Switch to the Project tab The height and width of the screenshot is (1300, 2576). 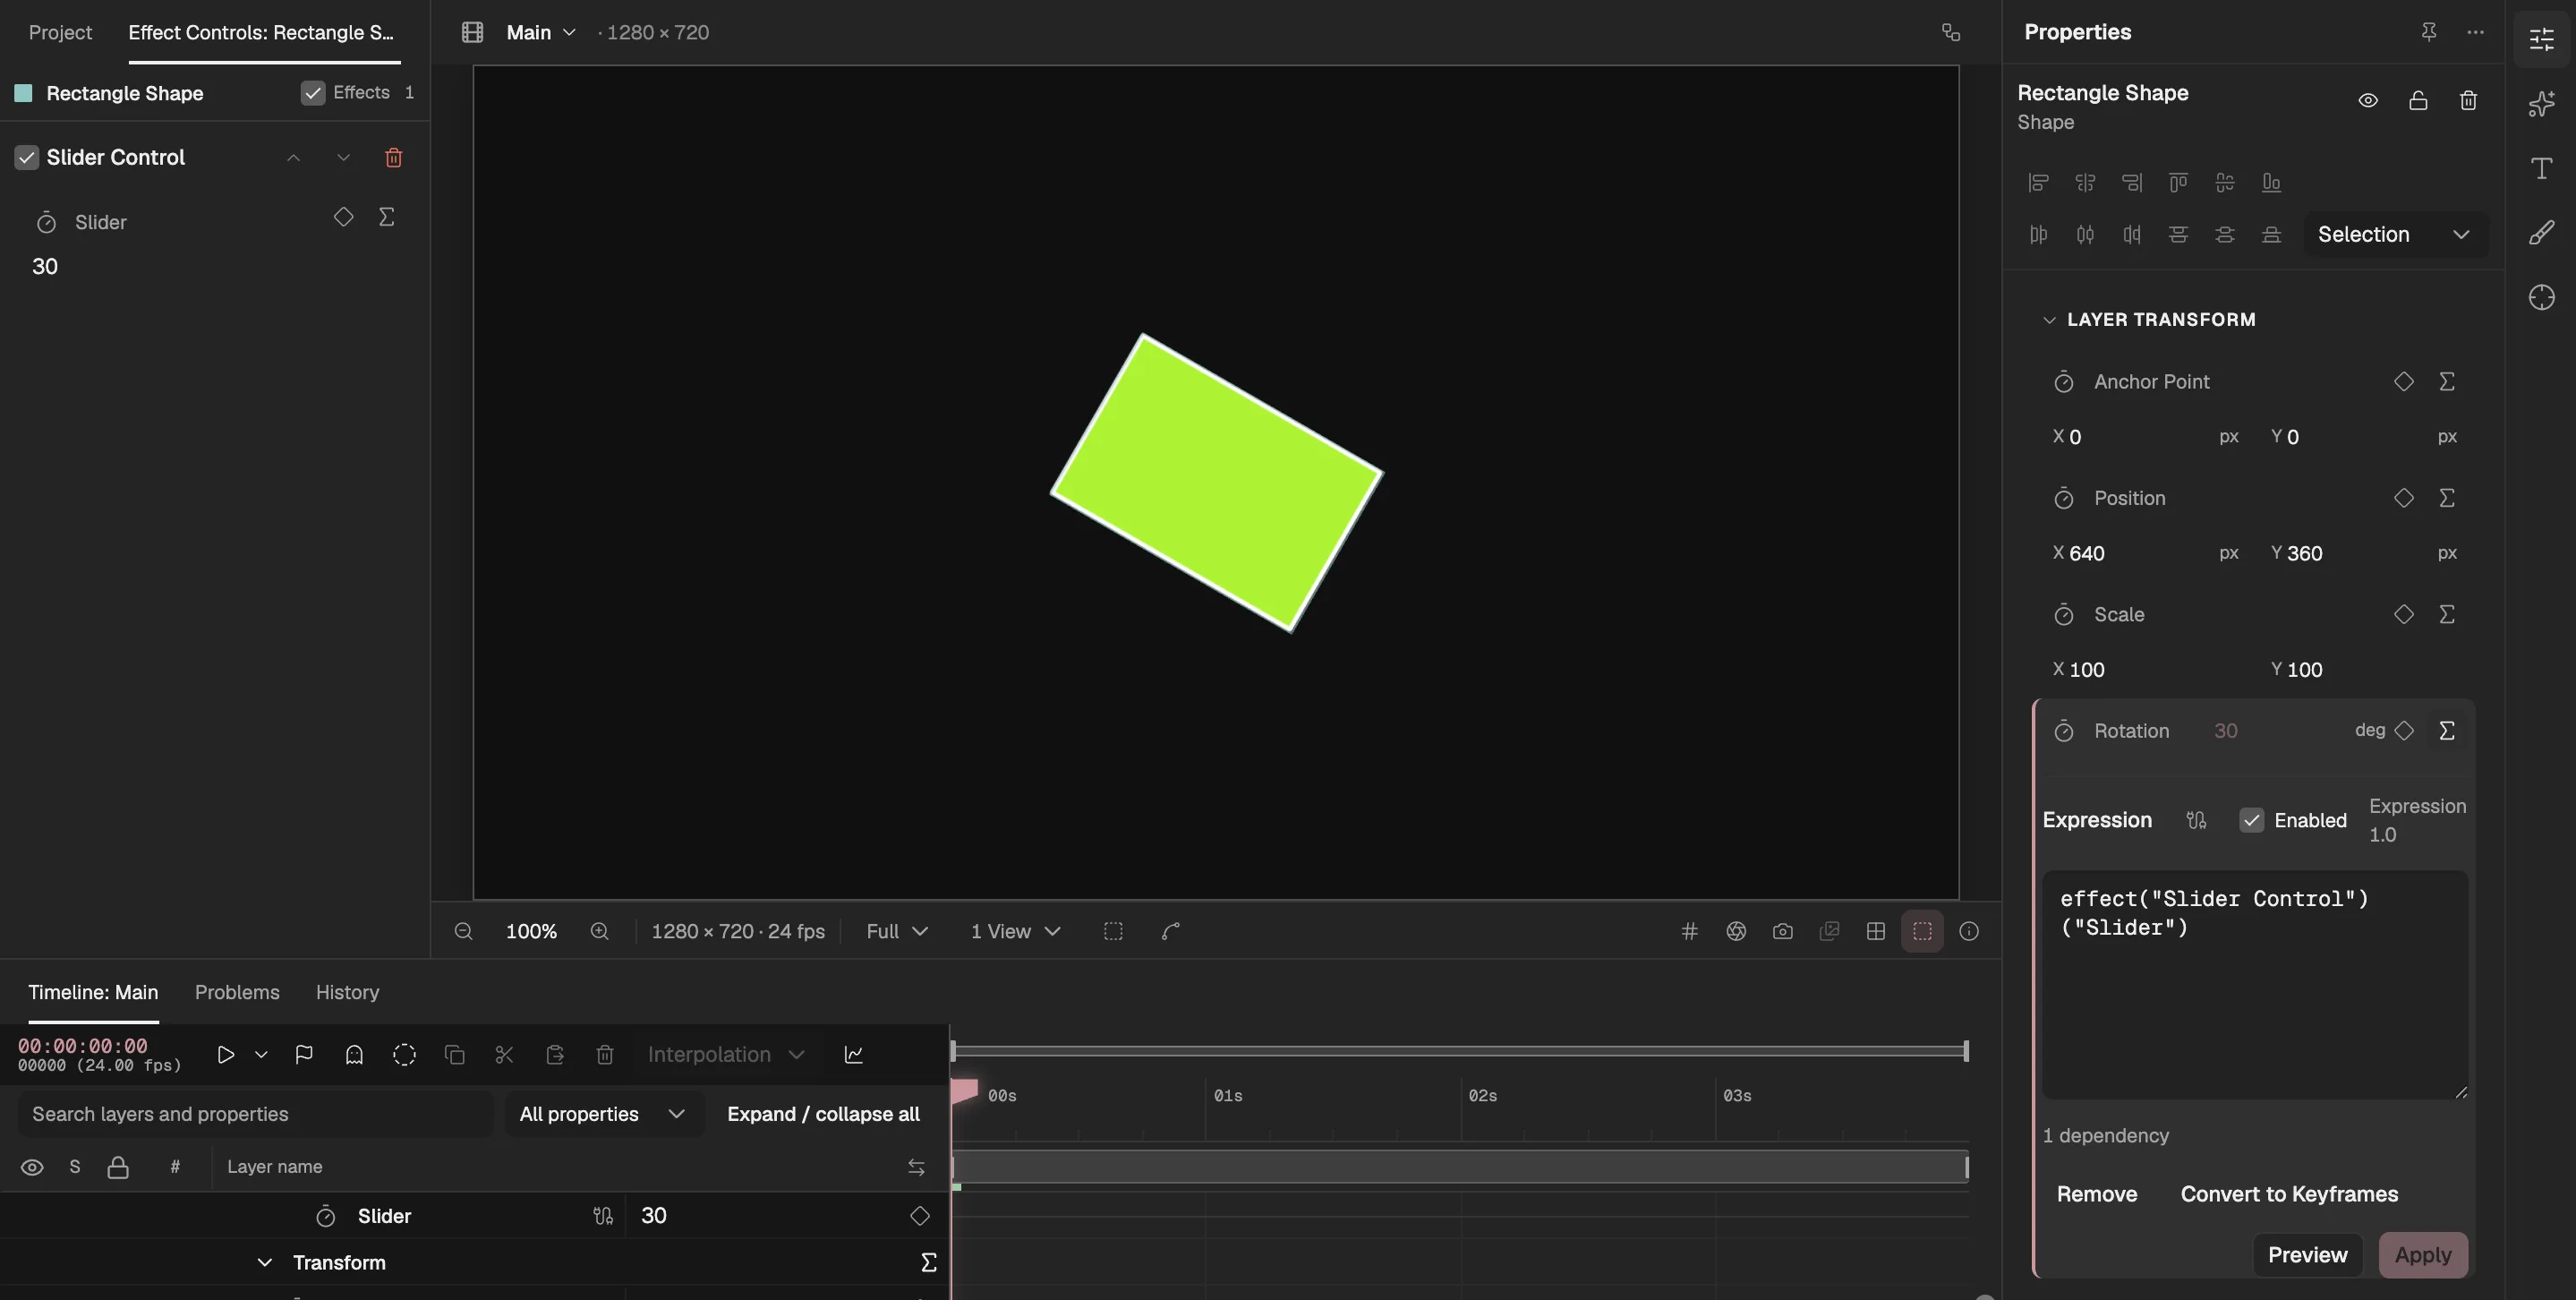[x=60, y=32]
